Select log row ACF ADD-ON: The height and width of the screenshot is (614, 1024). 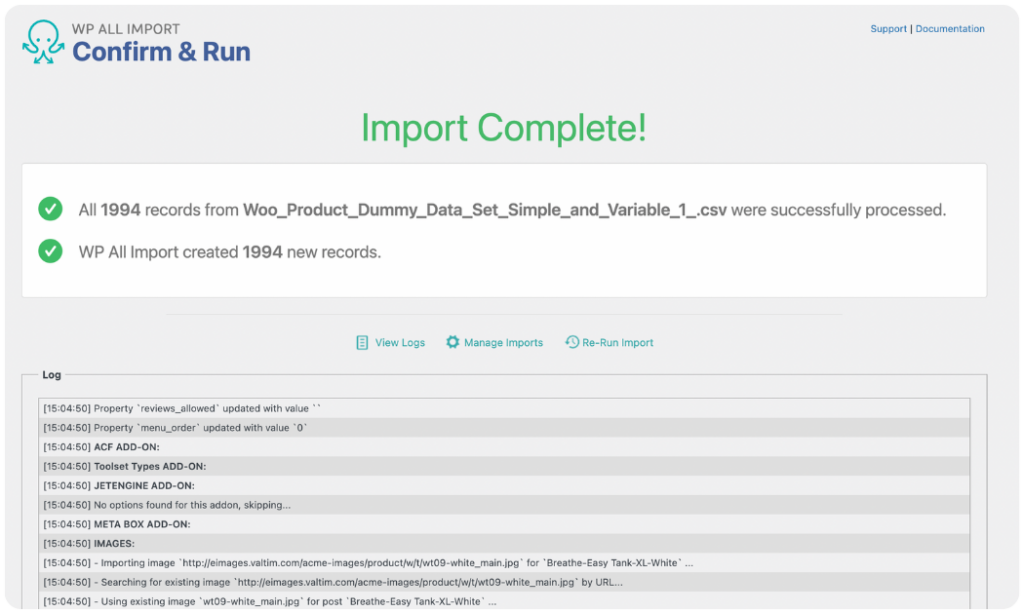pyautogui.click(x=504, y=447)
